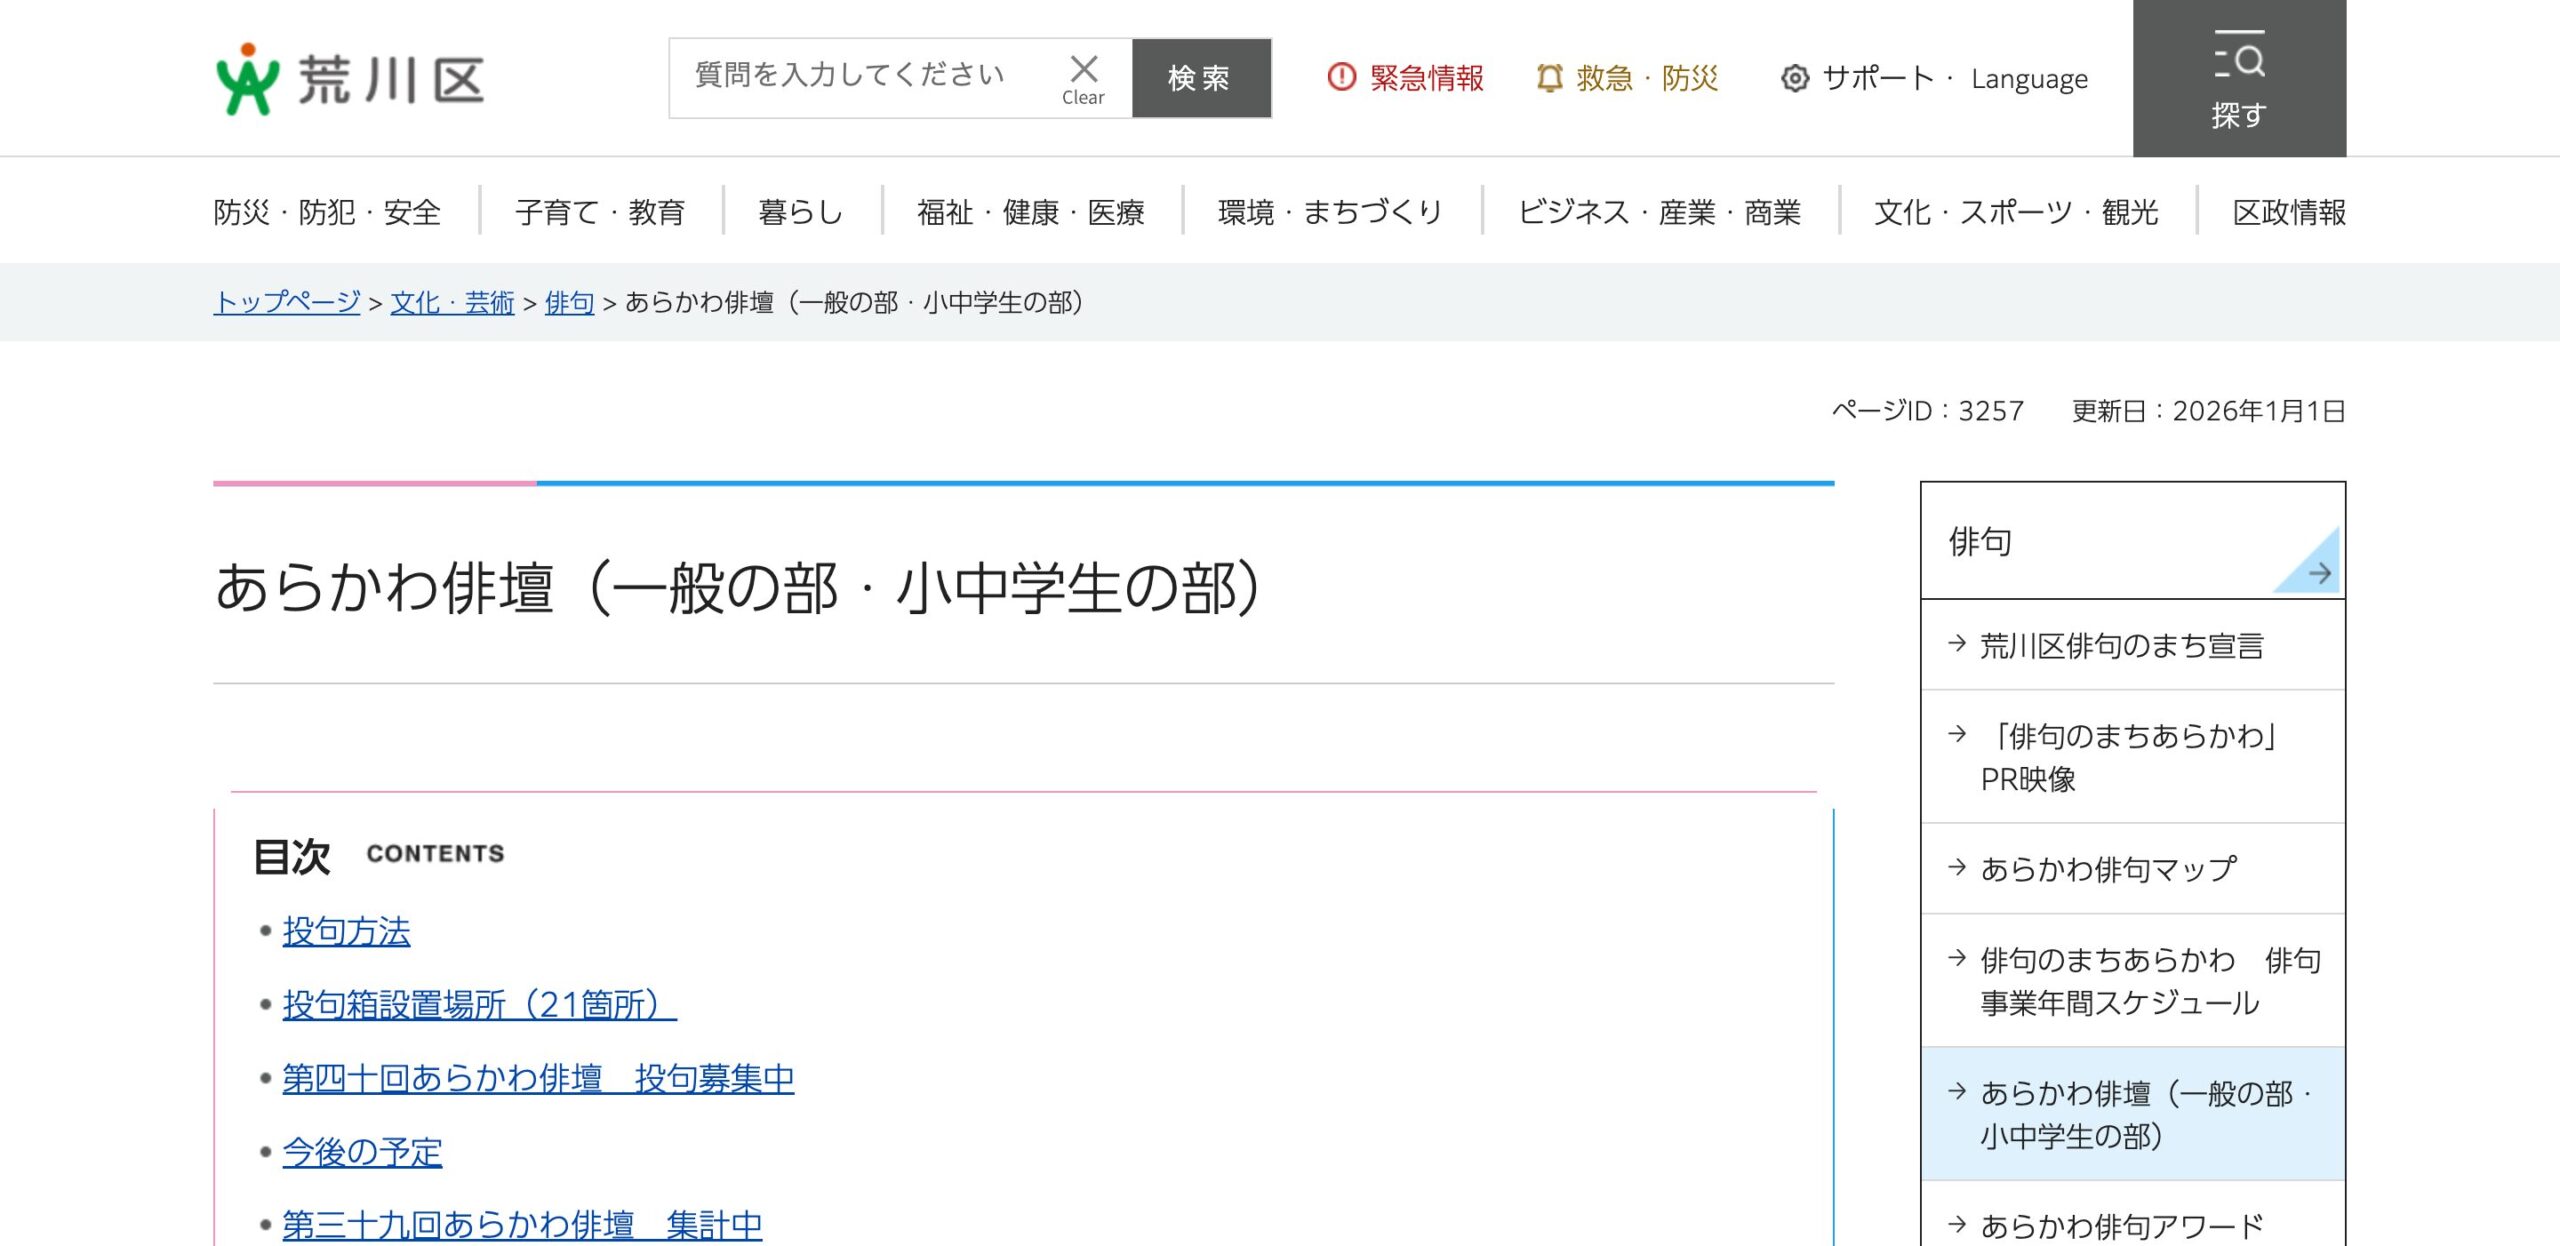Click the 緊急情報 alert icon
Screen dimensions: 2560x1246
point(1341,77)
